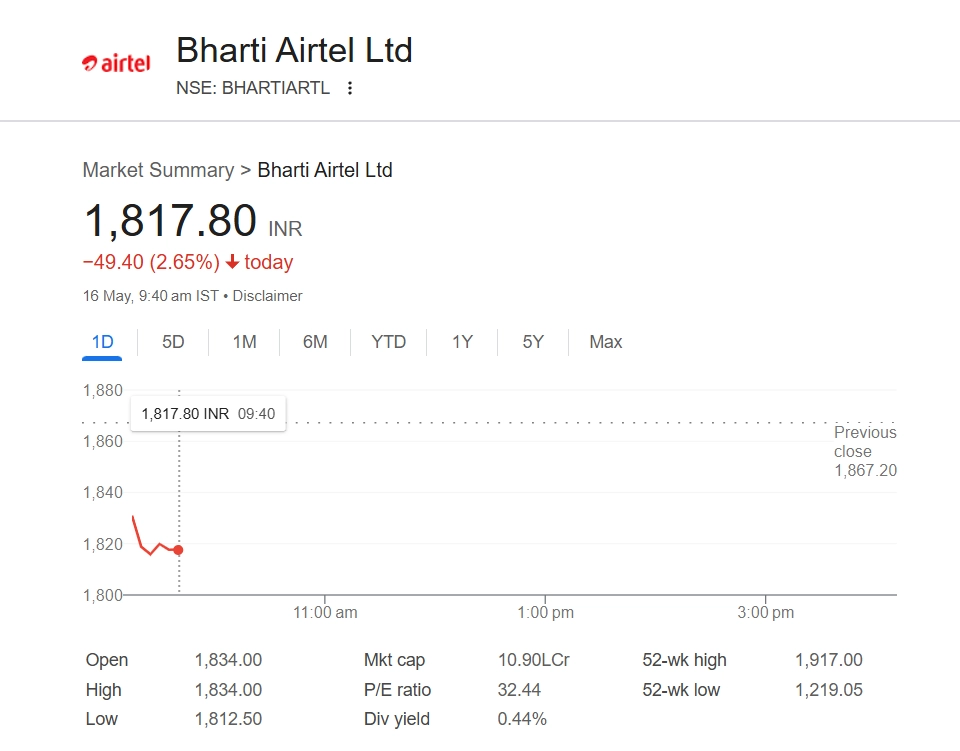This screenshot has height=751, width=960.
Task: Click the Mkt cap value 10.90LCr
Action: coord(533,660)
